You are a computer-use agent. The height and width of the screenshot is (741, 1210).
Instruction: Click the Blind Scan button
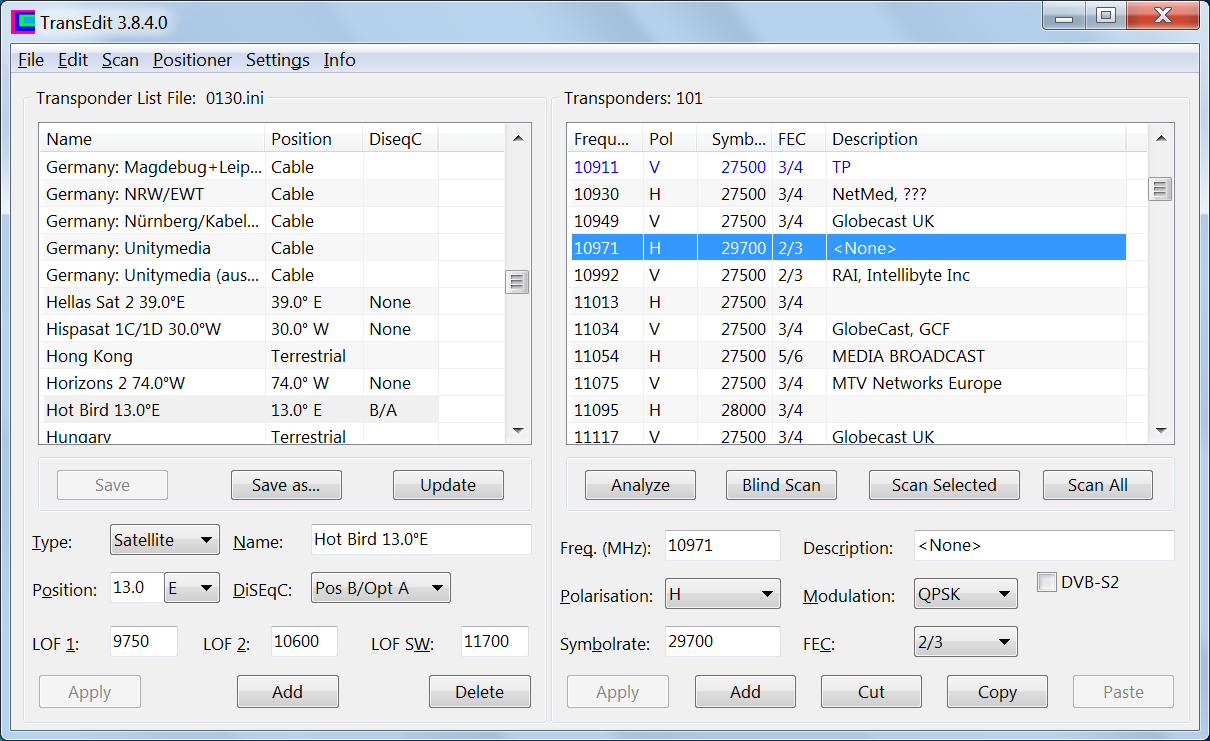tap(781, 485)
